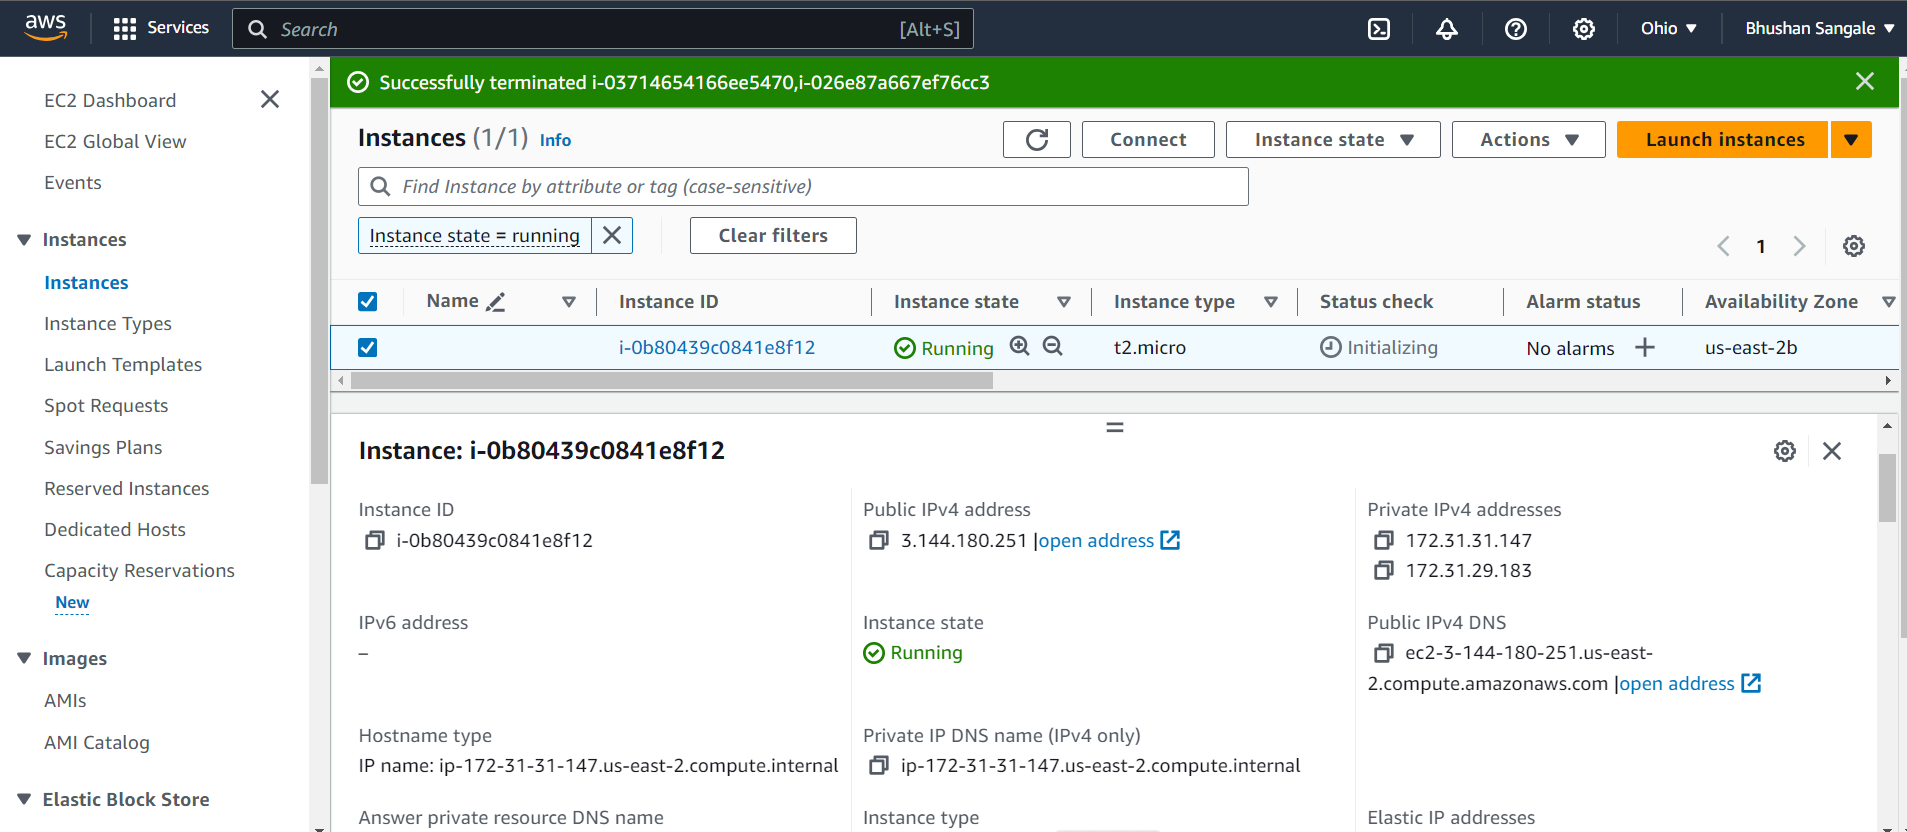Open the notifications bell
The image size is (1907, 832).
click(x=1447, y=29)
